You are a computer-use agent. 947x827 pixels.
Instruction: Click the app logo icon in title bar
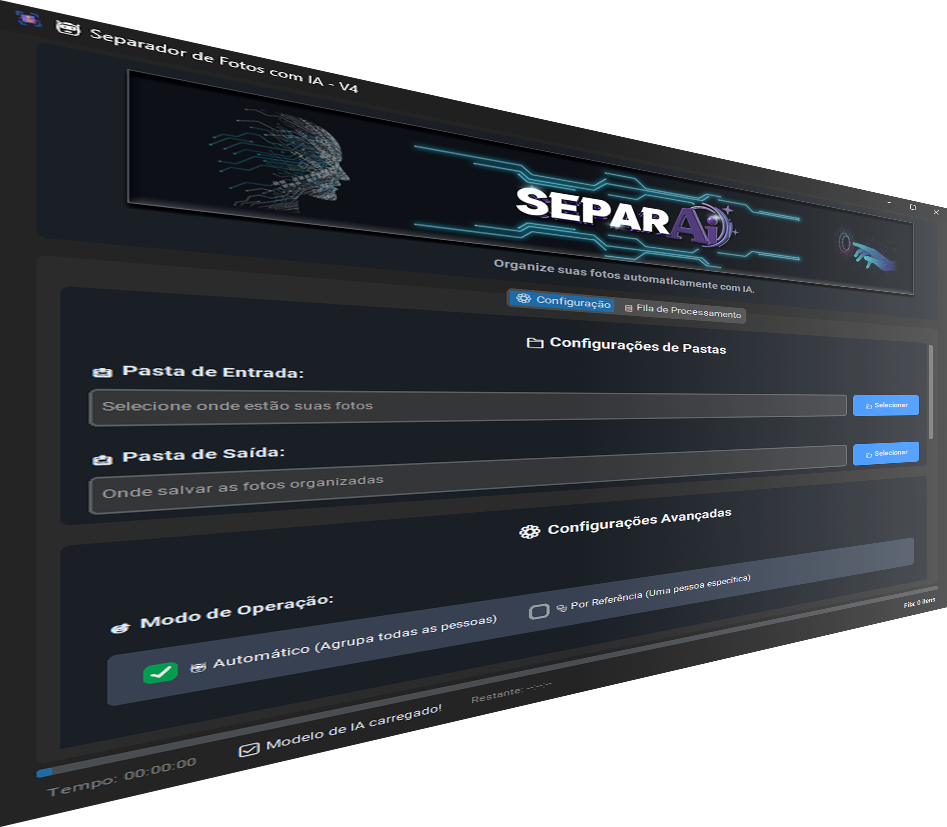[28, 18]
